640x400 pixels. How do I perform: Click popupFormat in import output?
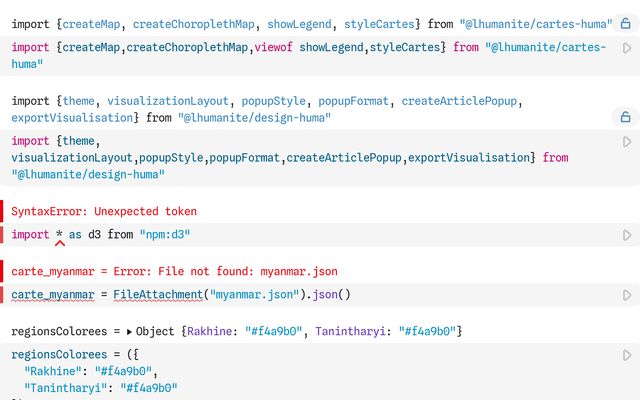pyautogui.click(x=353, y=101)
